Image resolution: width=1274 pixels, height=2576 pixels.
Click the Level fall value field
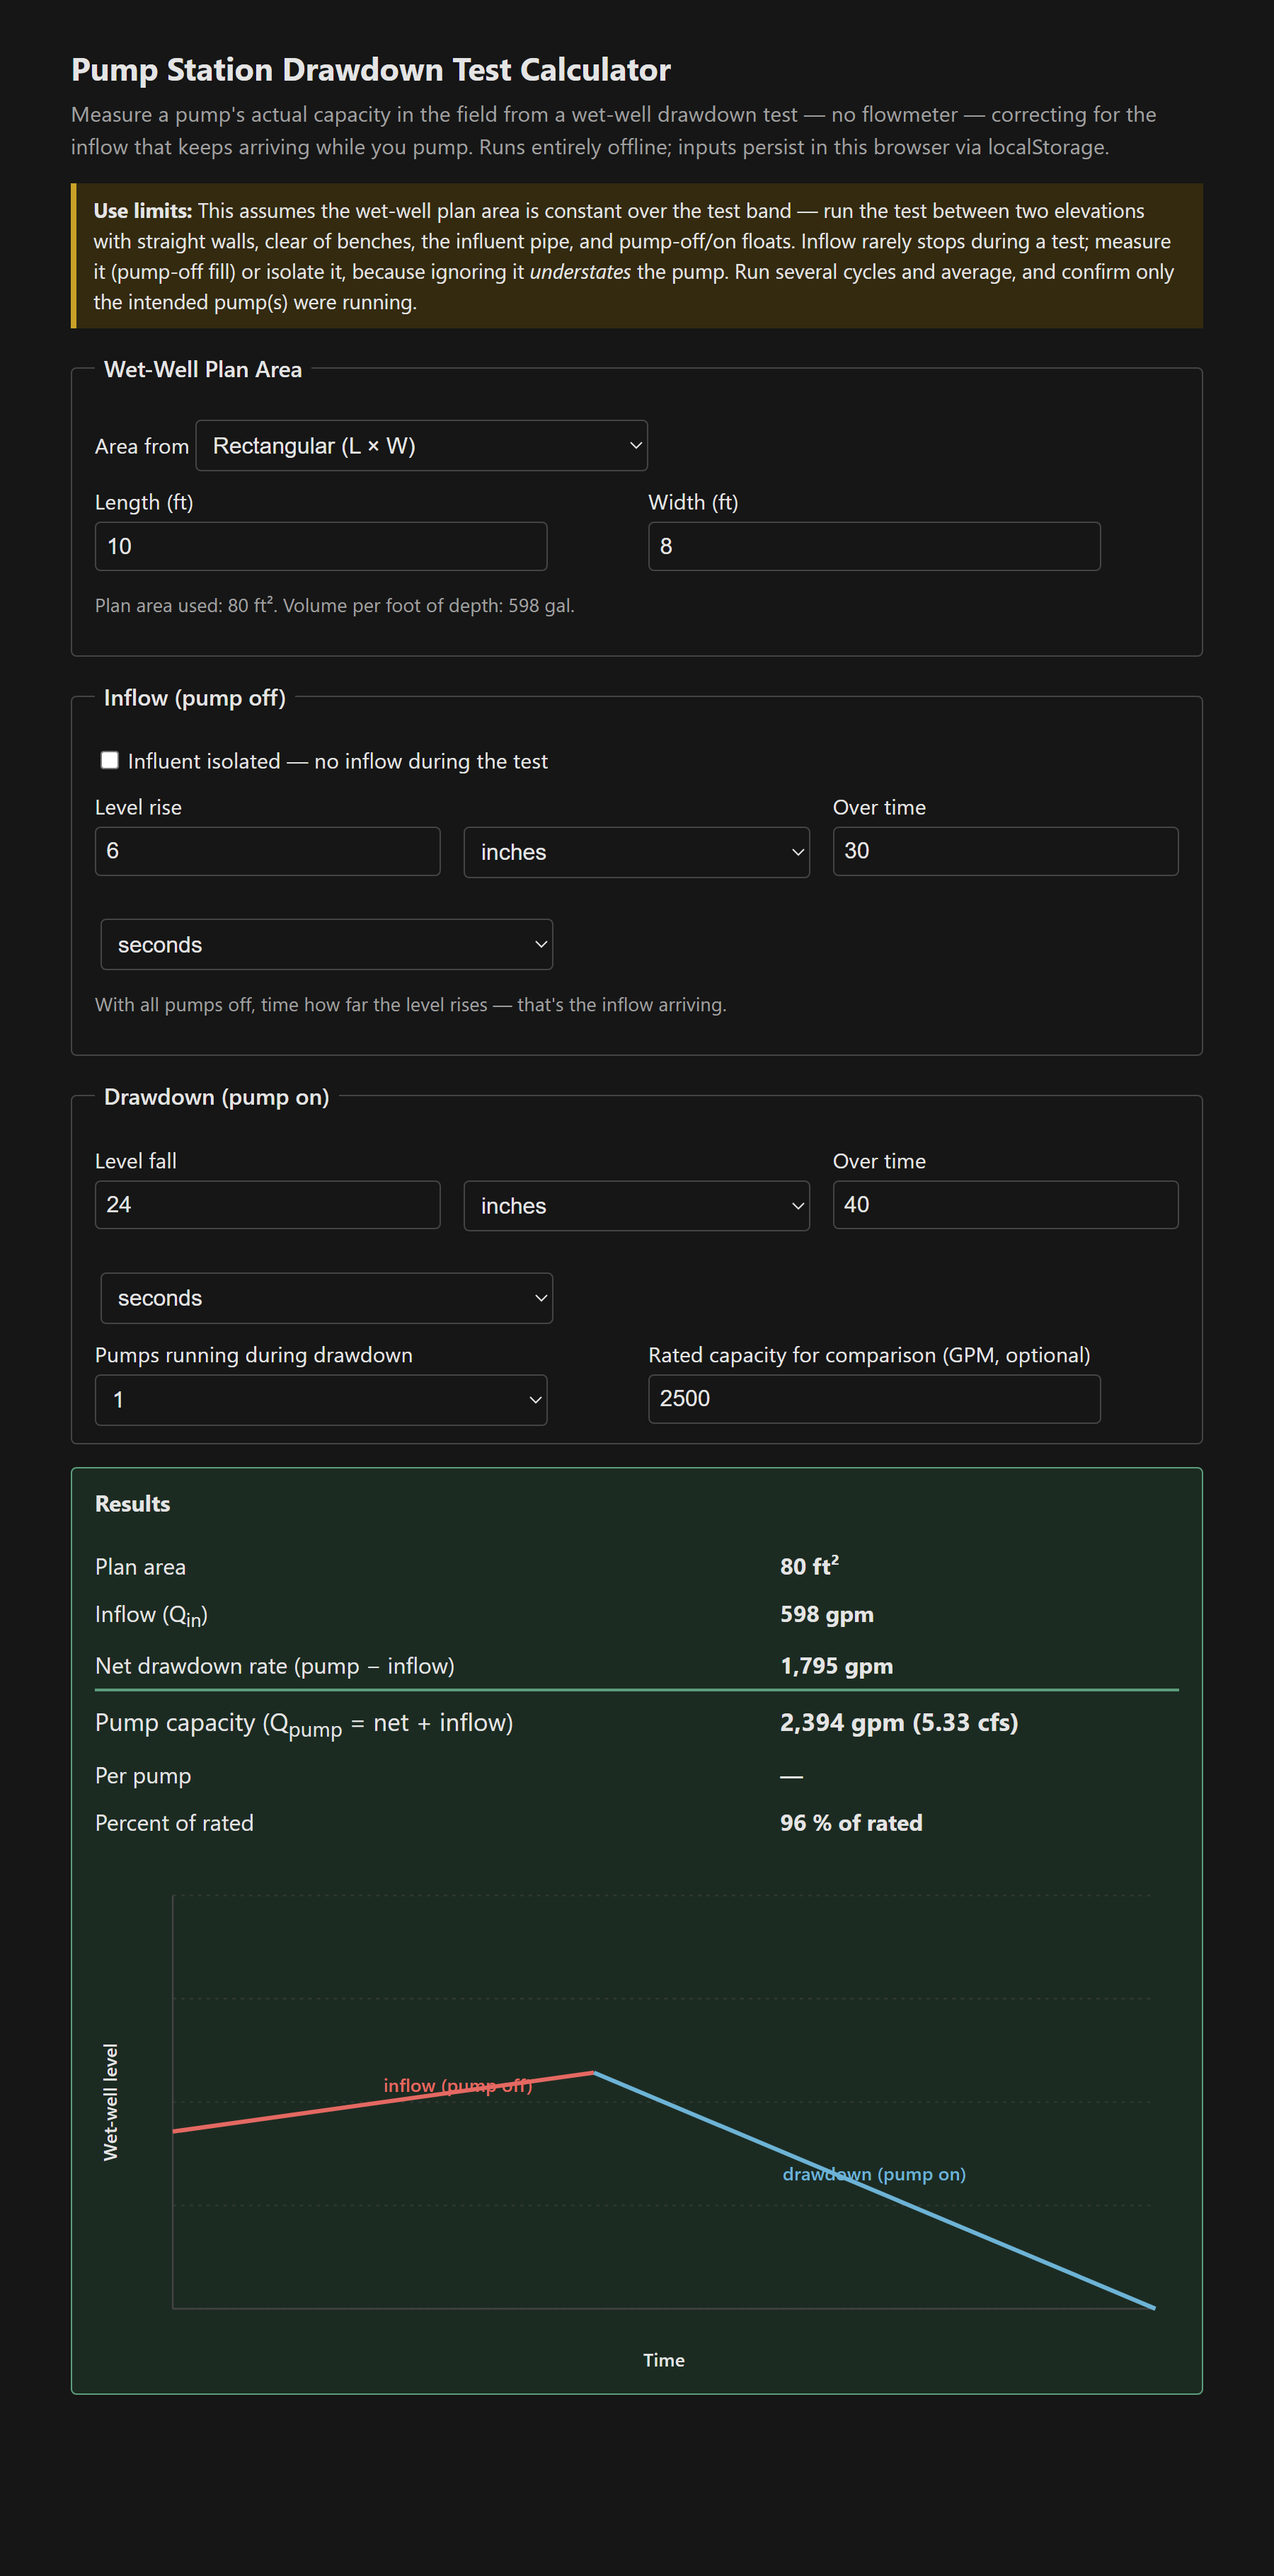[267, 1205]
